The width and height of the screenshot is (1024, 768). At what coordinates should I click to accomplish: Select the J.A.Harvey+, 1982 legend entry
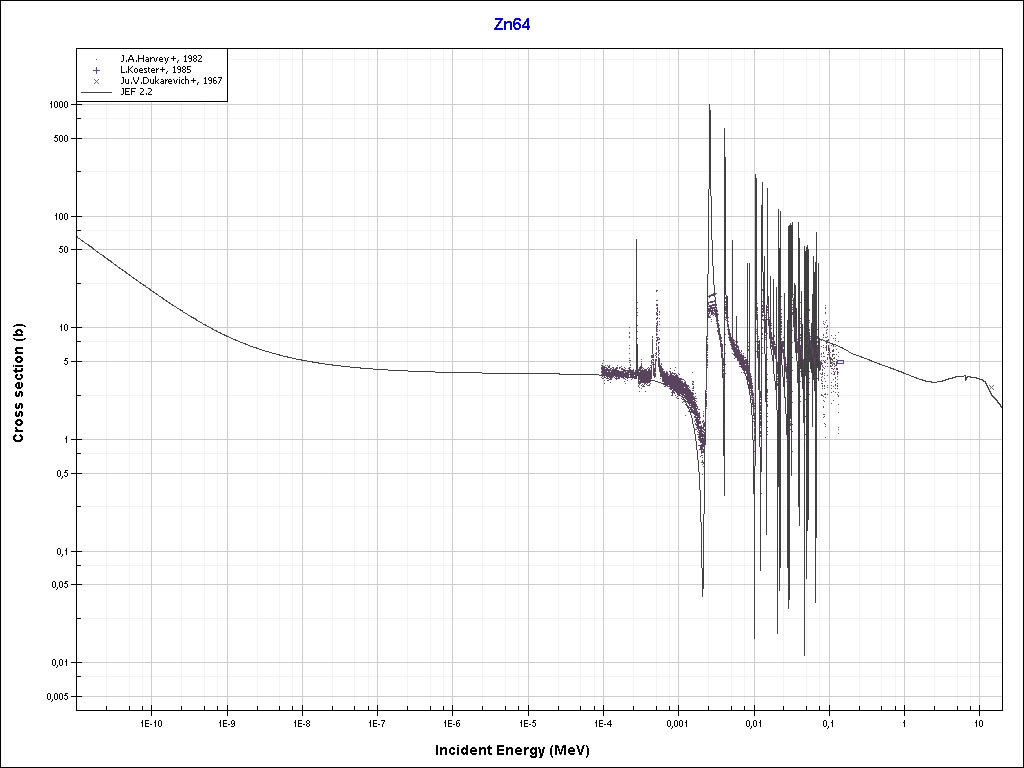tap(160, 59)
